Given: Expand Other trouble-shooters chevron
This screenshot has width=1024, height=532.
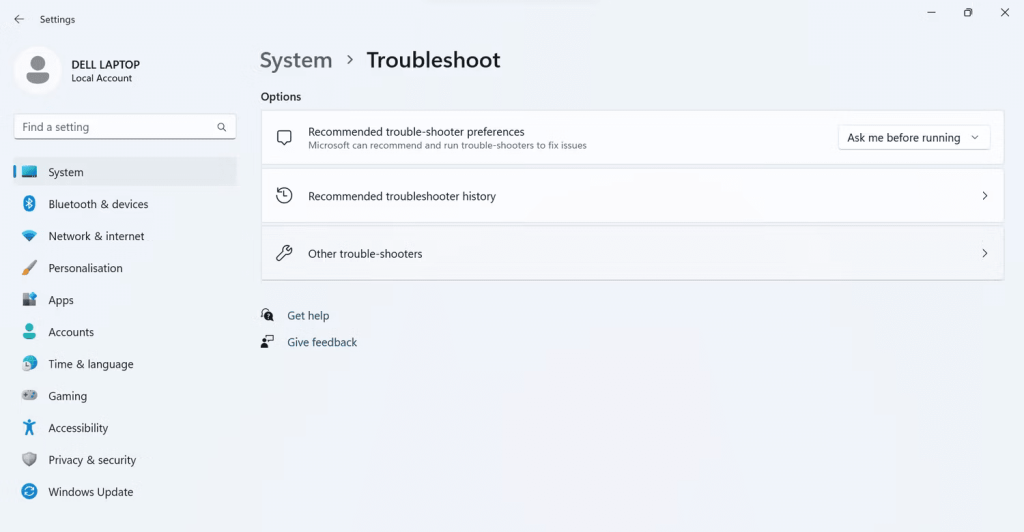Looking at the screenshot, I should click(985, 253).
